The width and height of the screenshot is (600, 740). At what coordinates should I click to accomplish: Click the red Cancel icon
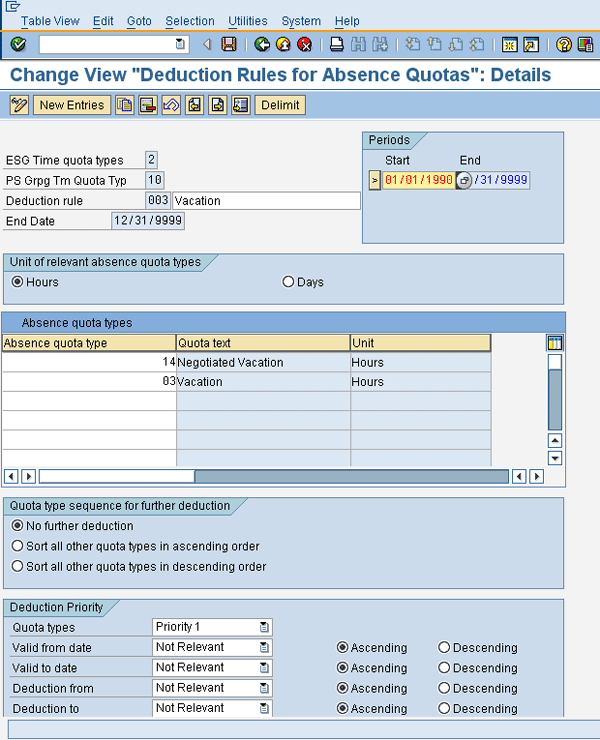click(305, 44)
